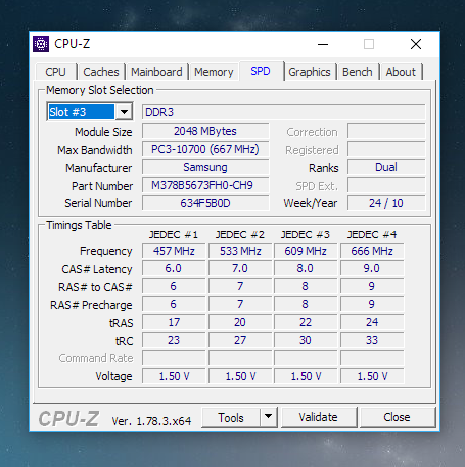Click the Serial Number field 634F5B0D
This screenshot has height=467, width=465.
point(205,203)
